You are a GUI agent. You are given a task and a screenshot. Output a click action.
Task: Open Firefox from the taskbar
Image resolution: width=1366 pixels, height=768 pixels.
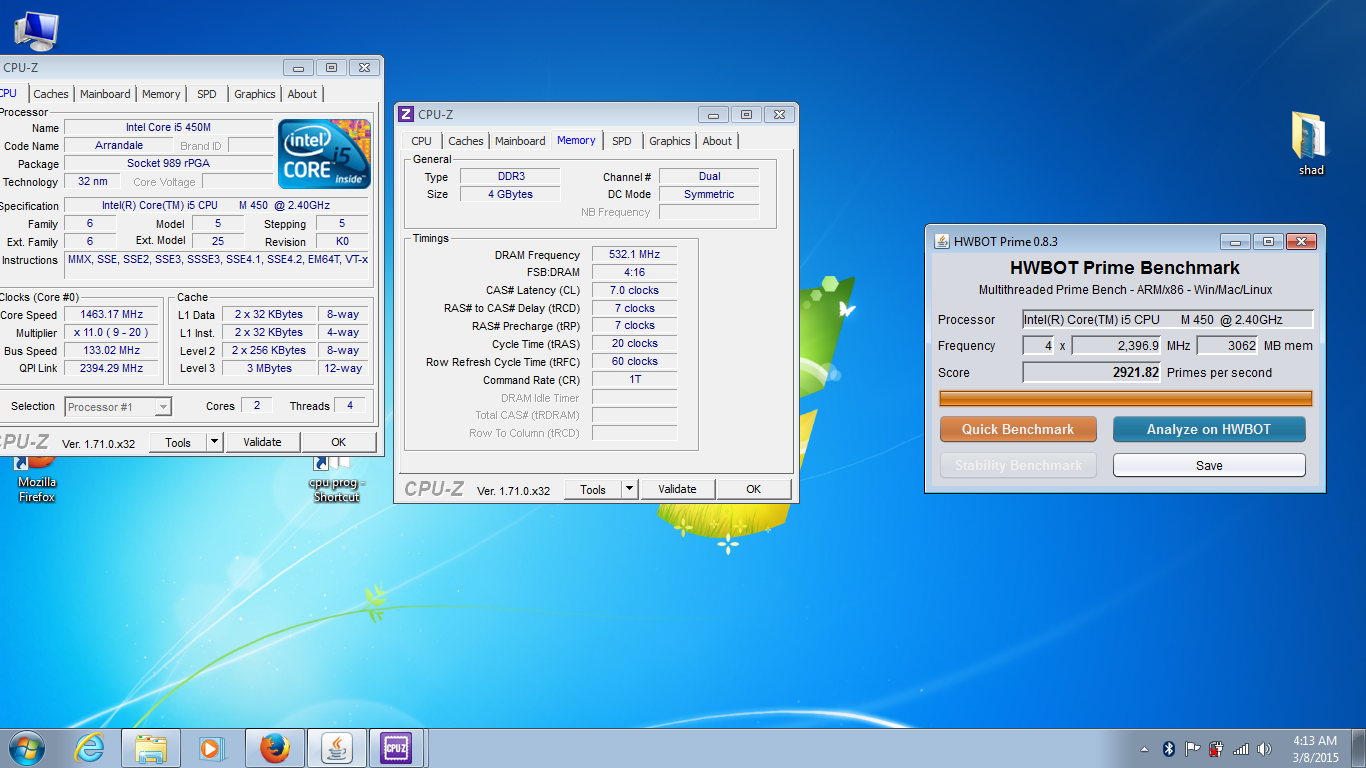(274, 748)
